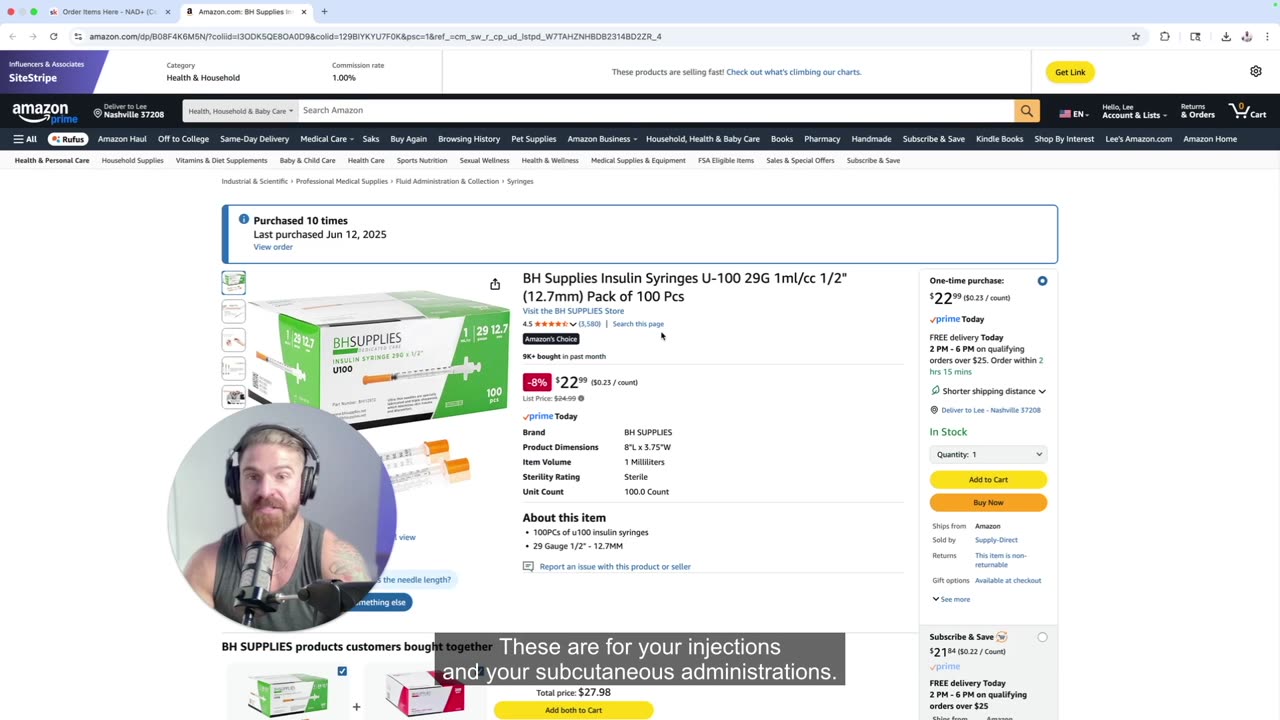Open Household Supplies subnav item
1280x720 pixels.
pos(132,160)
